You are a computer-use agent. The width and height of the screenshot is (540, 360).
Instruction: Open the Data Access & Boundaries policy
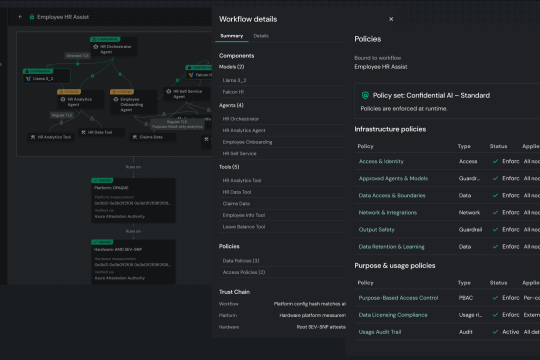pos(392,195)
